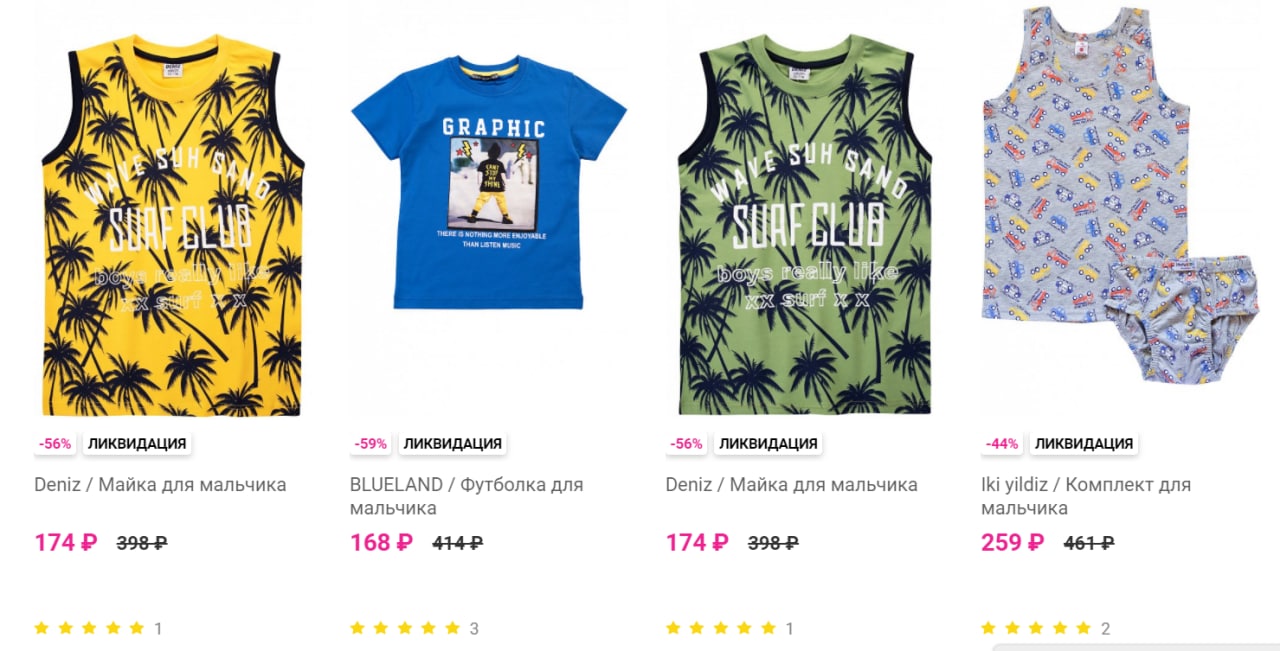
Task: Click the -56% discount badge on yellow tank top
Action: tap(55, 444)
